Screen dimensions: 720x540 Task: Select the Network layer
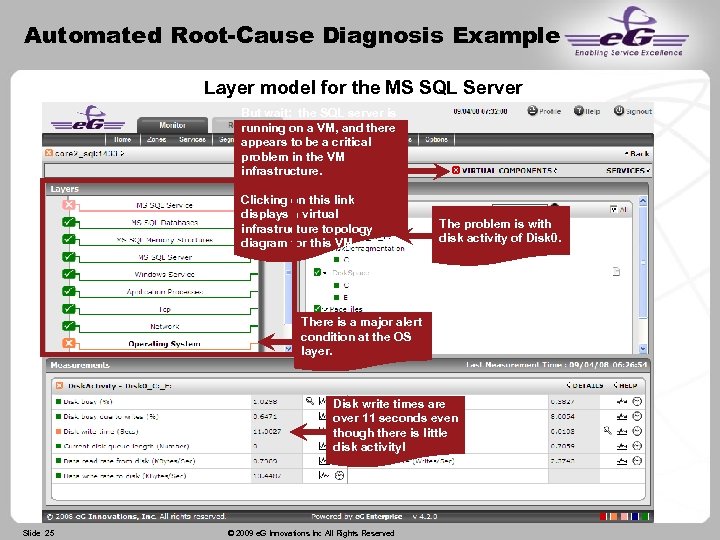click(164, 326)
